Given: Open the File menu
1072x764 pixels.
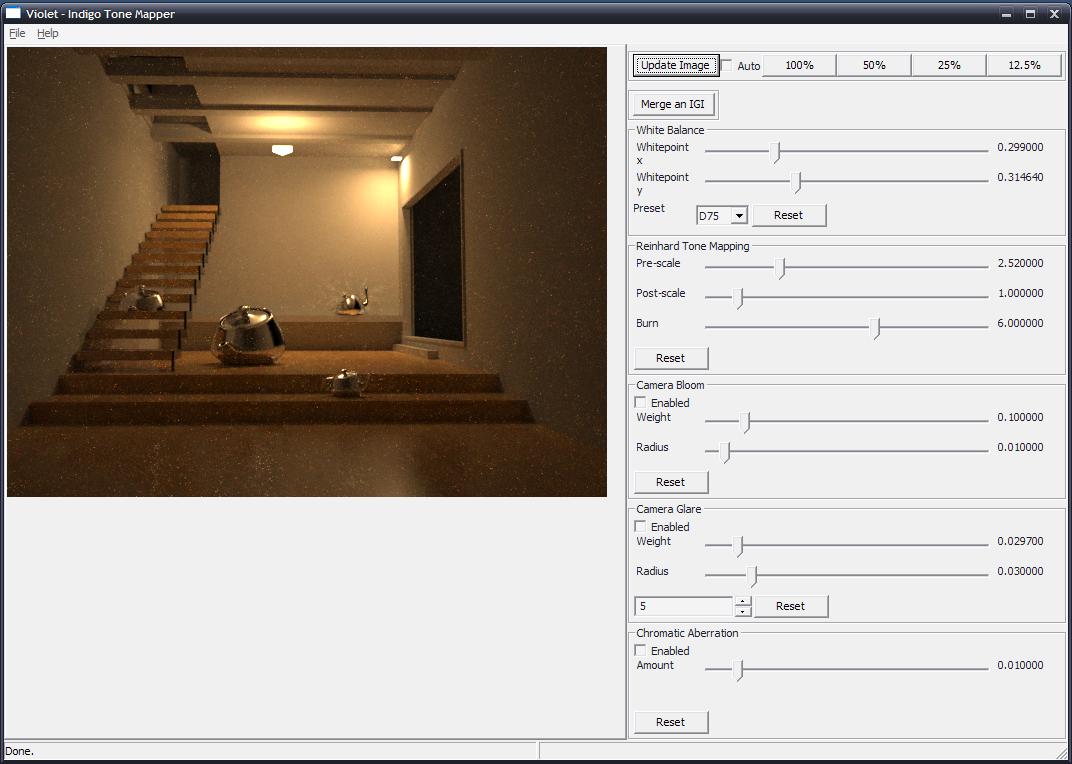Looking at the screenshot, I should [x=17, y=33].
